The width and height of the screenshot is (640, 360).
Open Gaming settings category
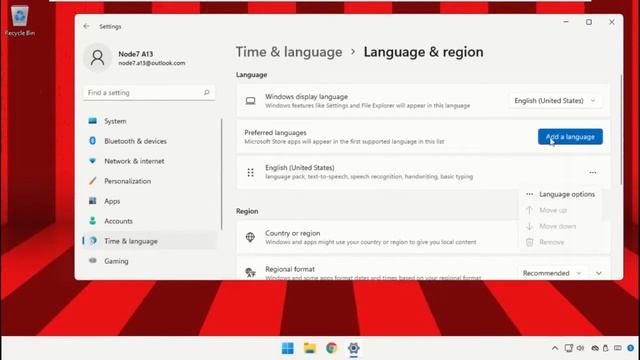(x=149, y=261)
